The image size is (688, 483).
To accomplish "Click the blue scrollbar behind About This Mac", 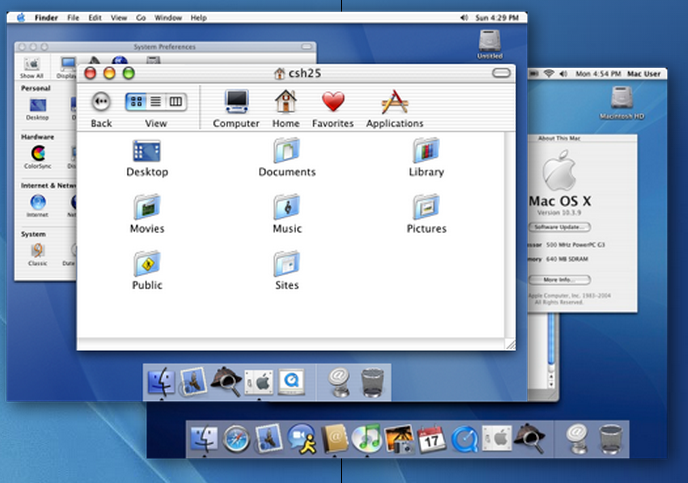I will [552, 341].
